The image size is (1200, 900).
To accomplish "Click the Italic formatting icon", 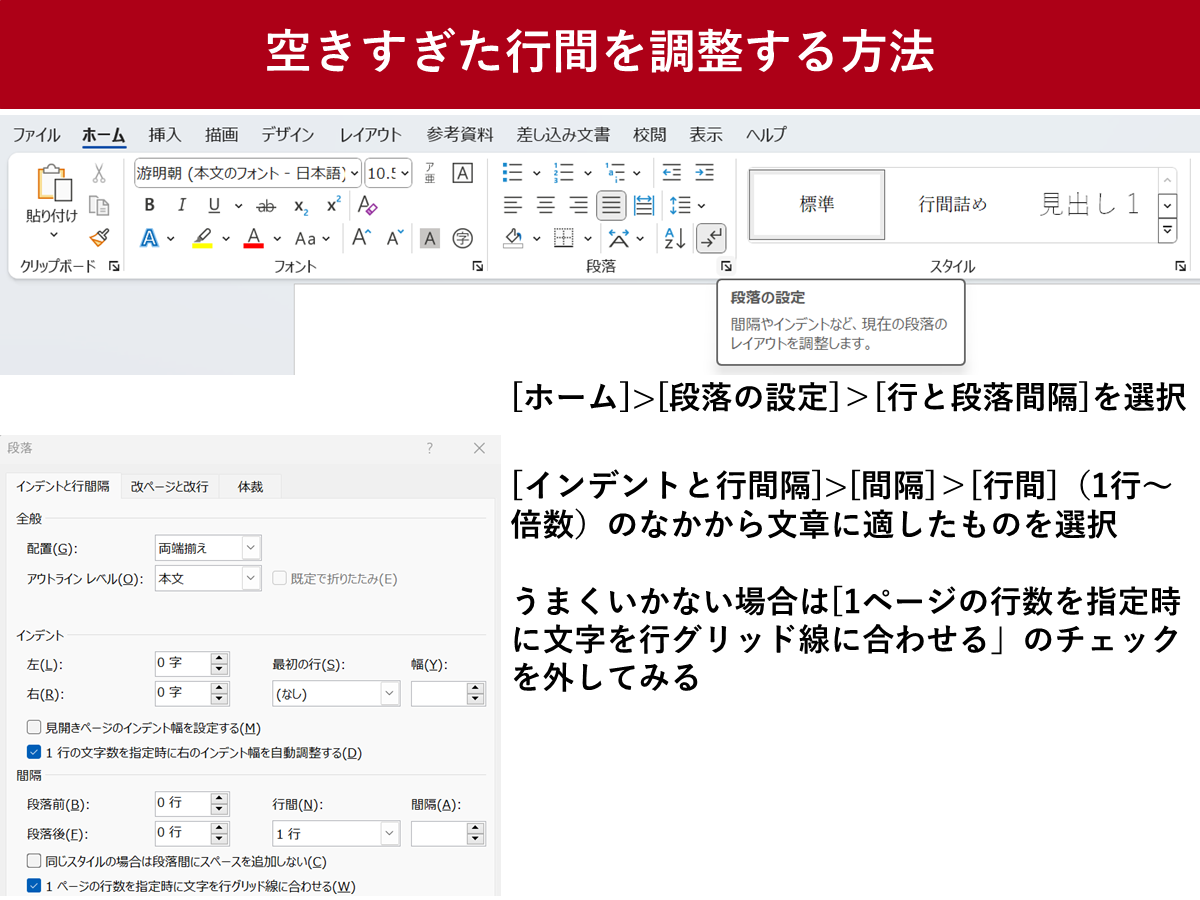I will click(x=181, y=206).
